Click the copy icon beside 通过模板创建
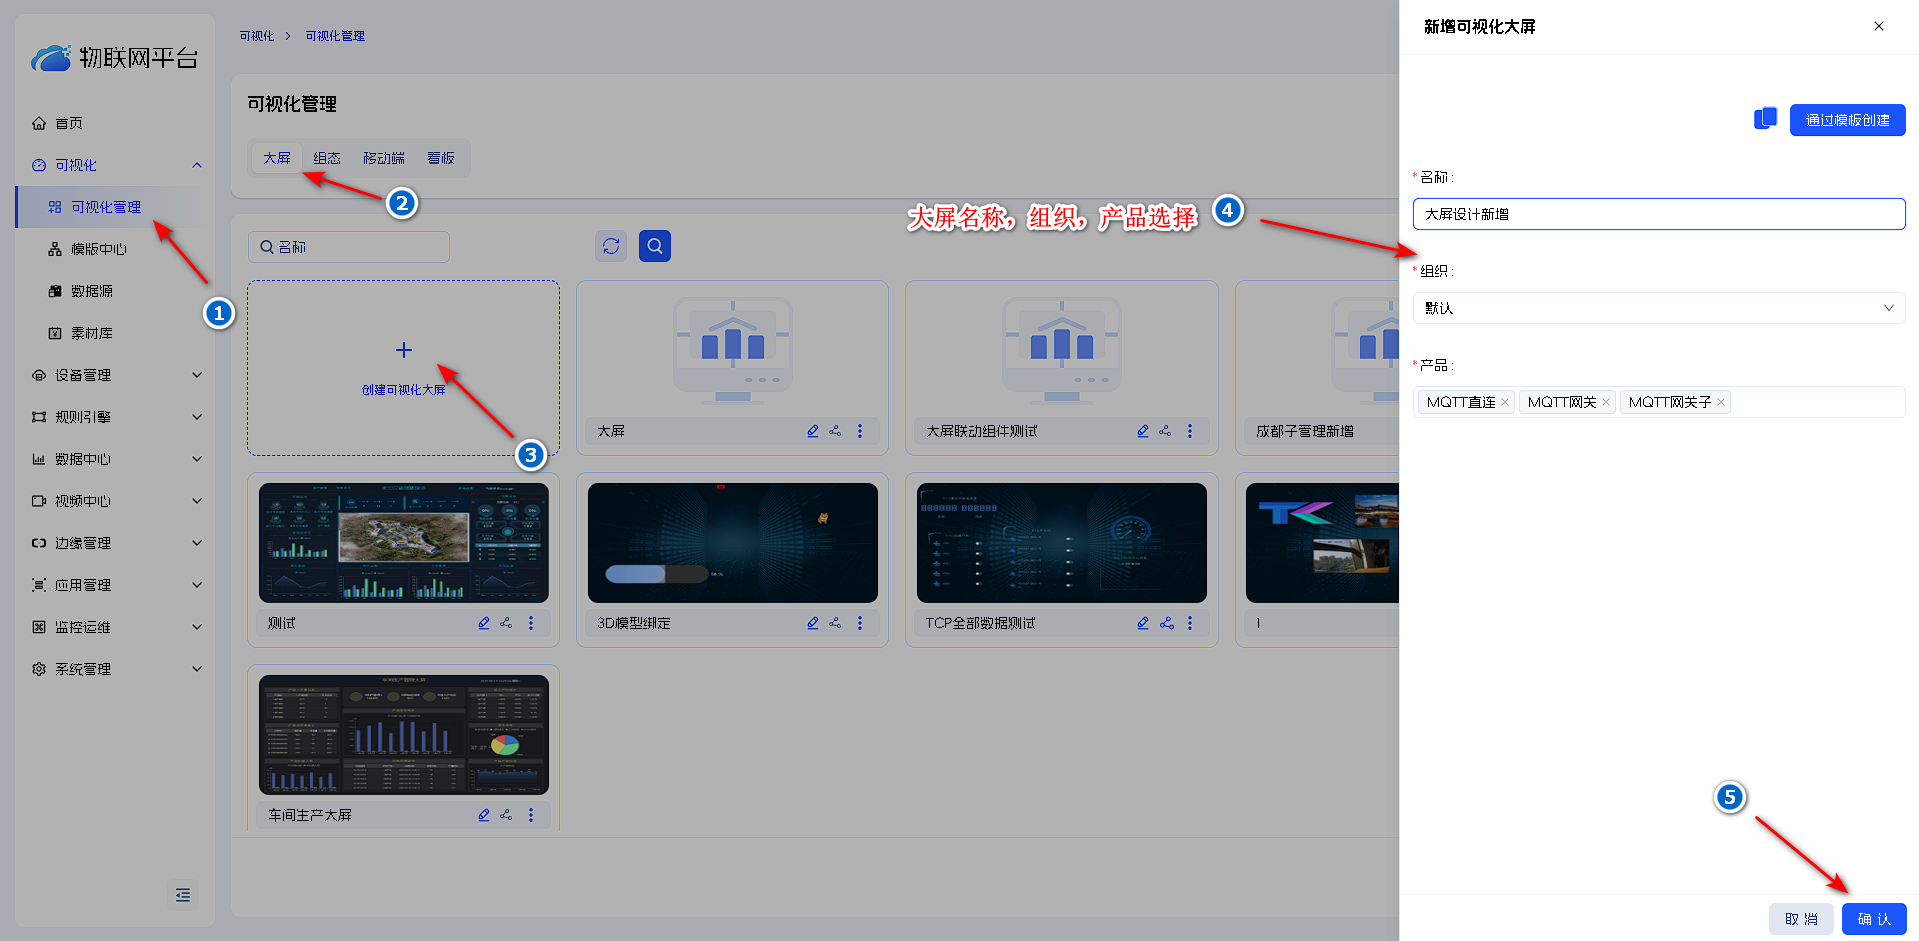 point(1765,119)
